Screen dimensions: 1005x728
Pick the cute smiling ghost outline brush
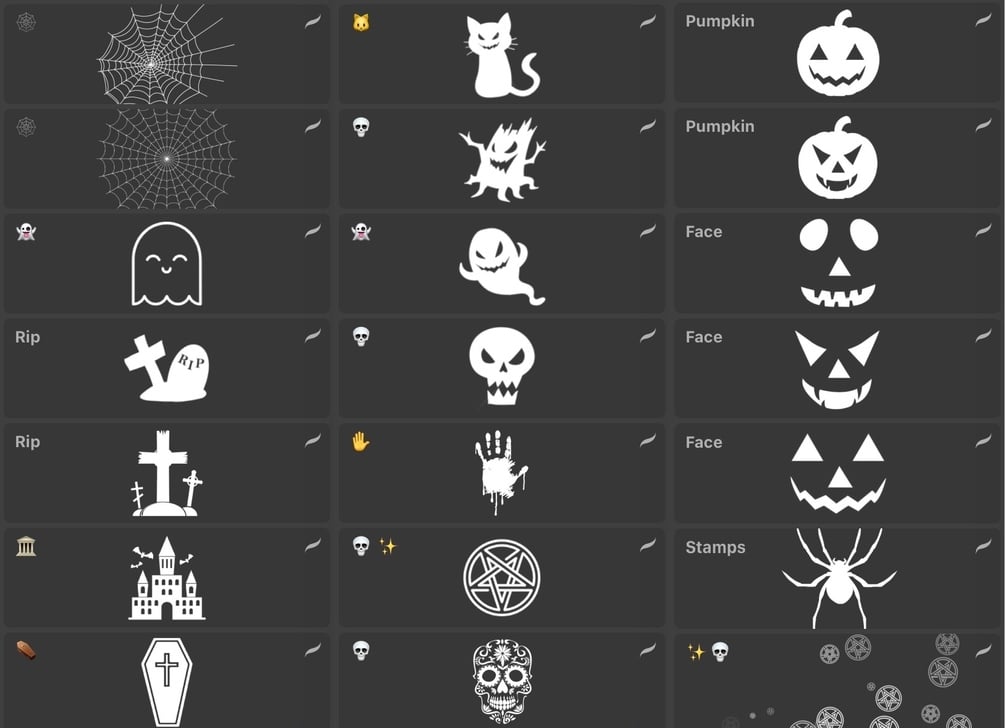coord(167,263)
